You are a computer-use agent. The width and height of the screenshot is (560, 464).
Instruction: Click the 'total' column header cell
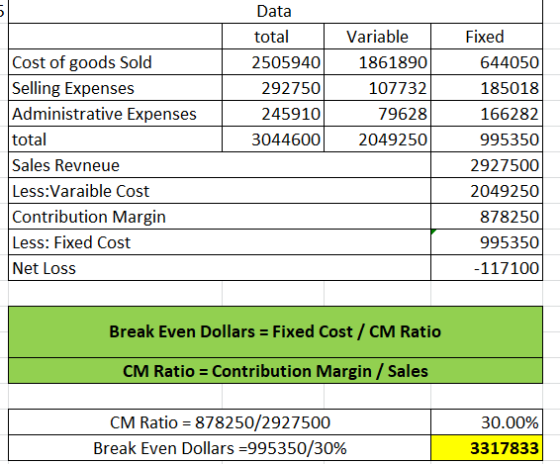pyautogui.click(x=273, y=36)
